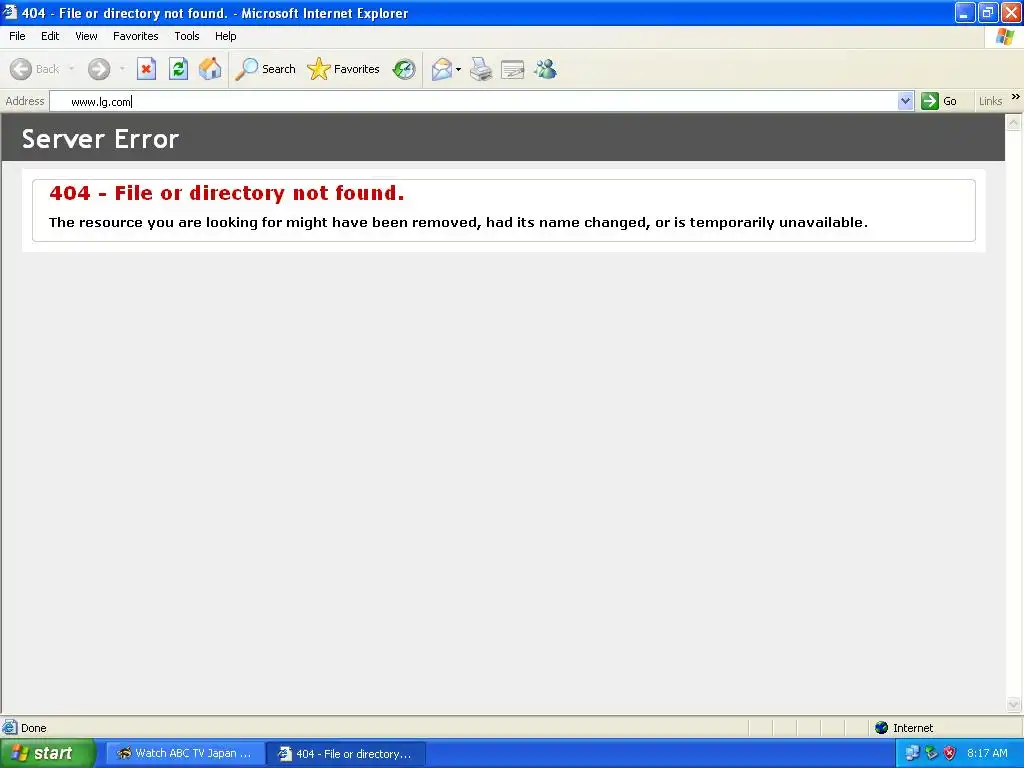Click the Edit page toolbar icon
The width and height of the screenshot is (1024, 768).
[x=513, y=69]
